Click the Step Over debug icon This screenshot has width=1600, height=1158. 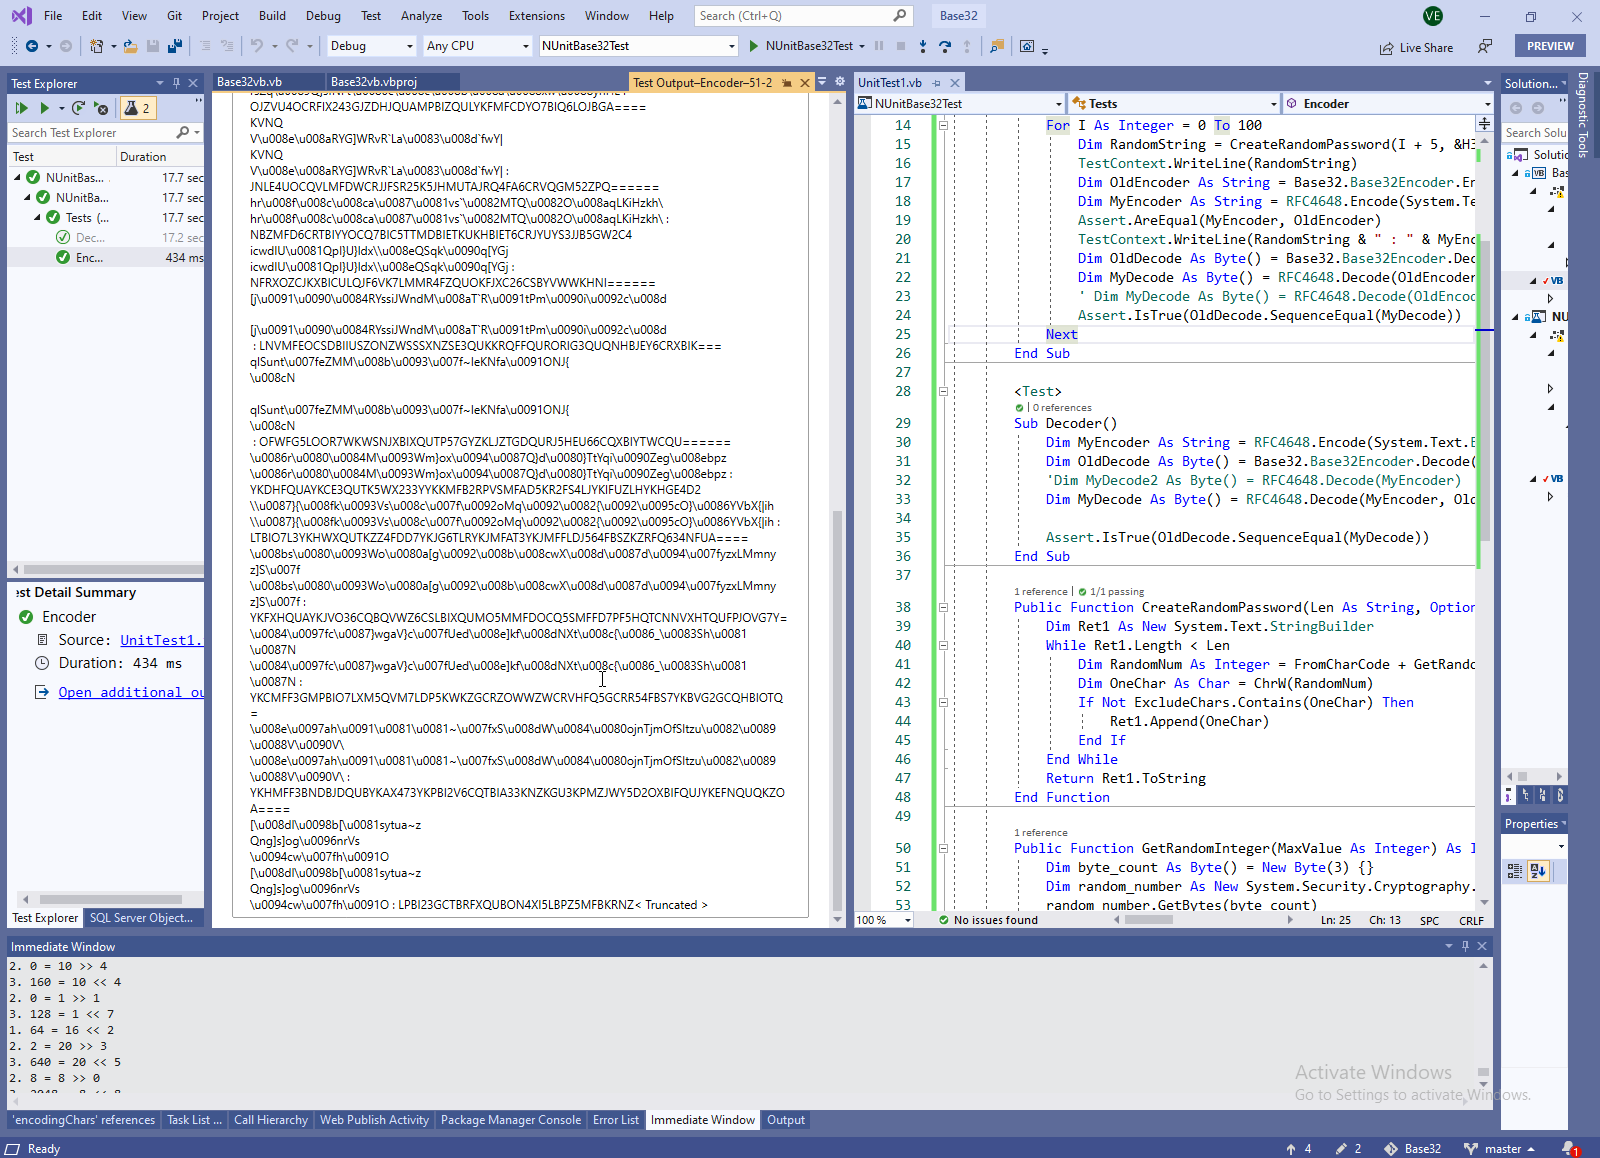pyautogui.click(x=944, y=46)
